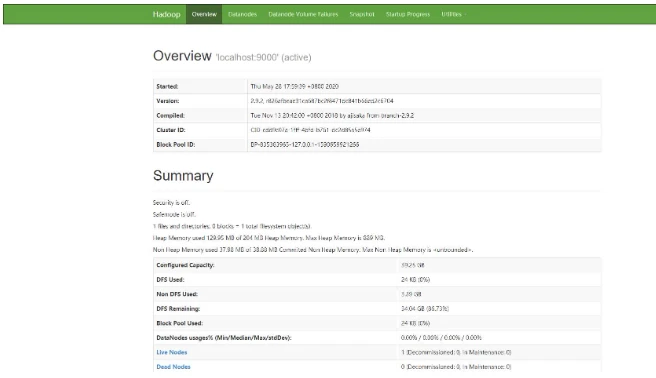
Task: Click the 'Block Pool Used:' label
Action: click(x=179, y=323)
